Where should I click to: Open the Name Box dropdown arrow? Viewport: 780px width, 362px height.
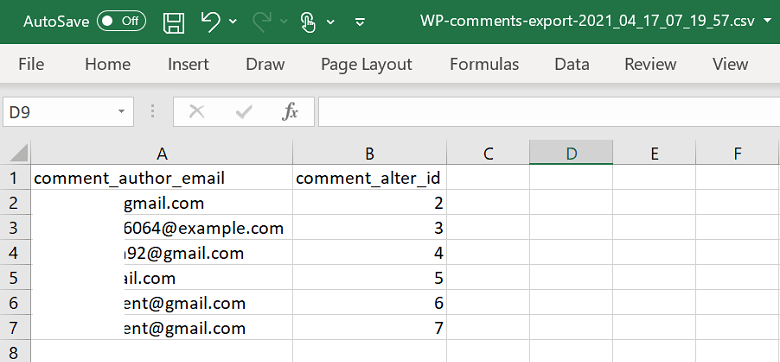coord(121,111)
